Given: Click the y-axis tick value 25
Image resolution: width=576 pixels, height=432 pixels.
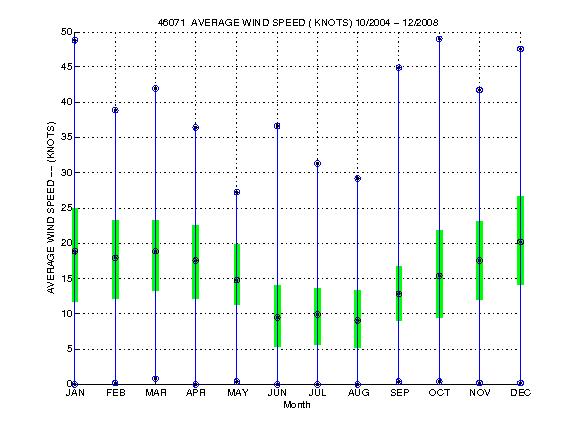Looking at the screenshot, I should click(66, 208).
